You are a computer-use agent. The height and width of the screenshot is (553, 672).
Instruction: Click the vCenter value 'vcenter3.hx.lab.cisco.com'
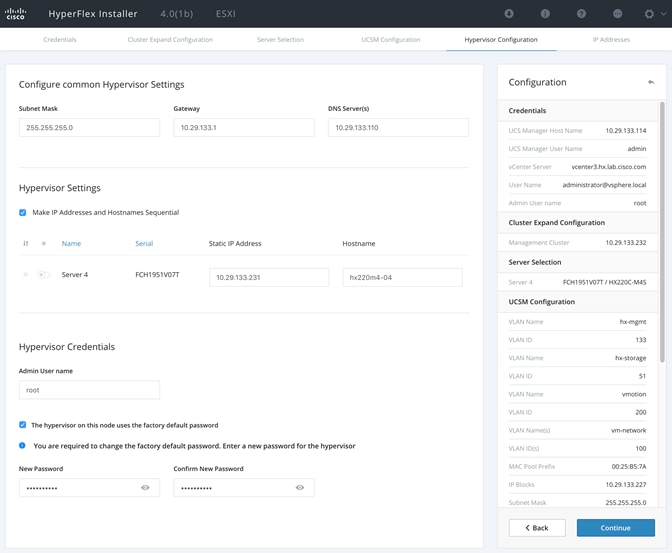609,167
